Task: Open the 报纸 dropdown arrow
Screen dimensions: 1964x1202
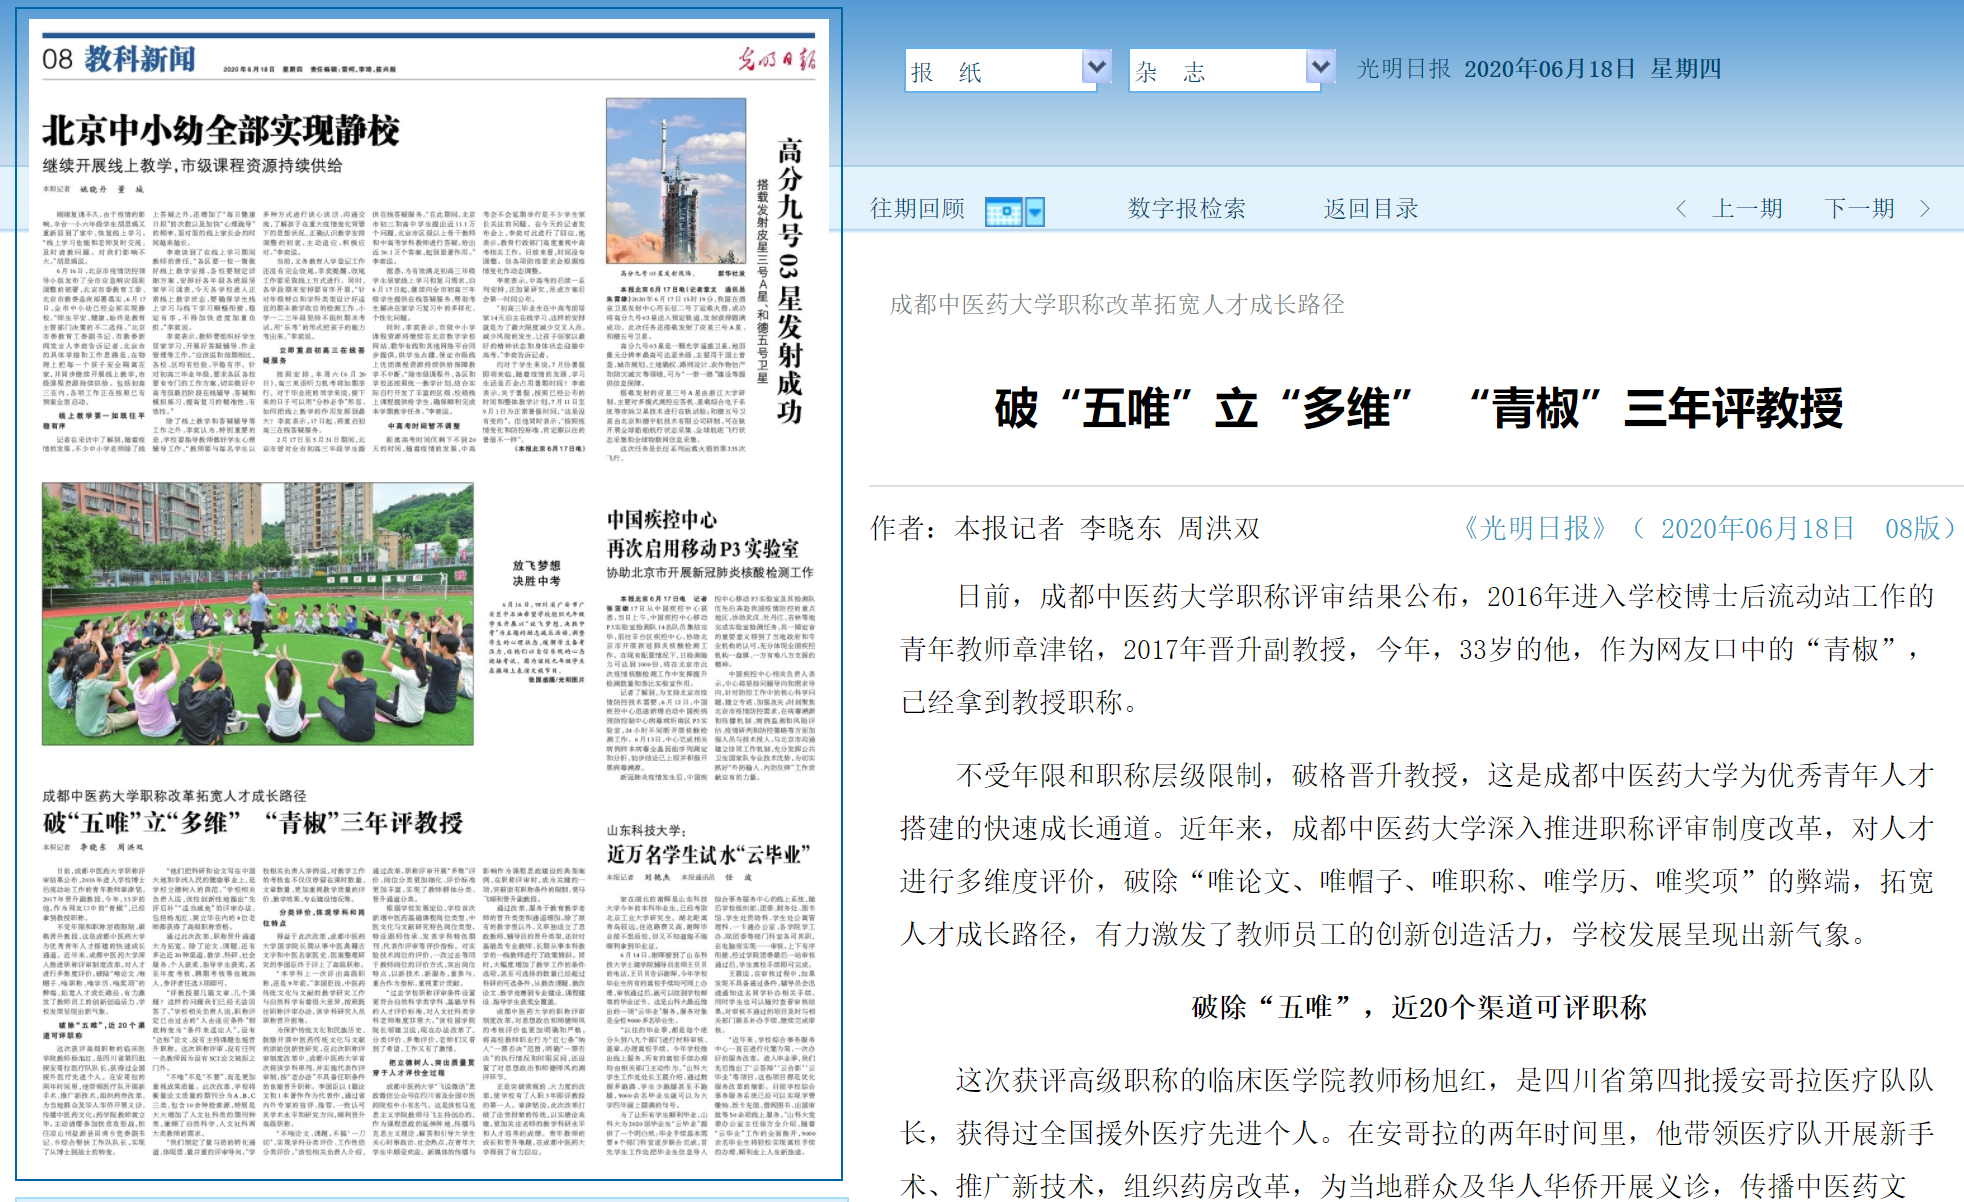Action: 1096,67
